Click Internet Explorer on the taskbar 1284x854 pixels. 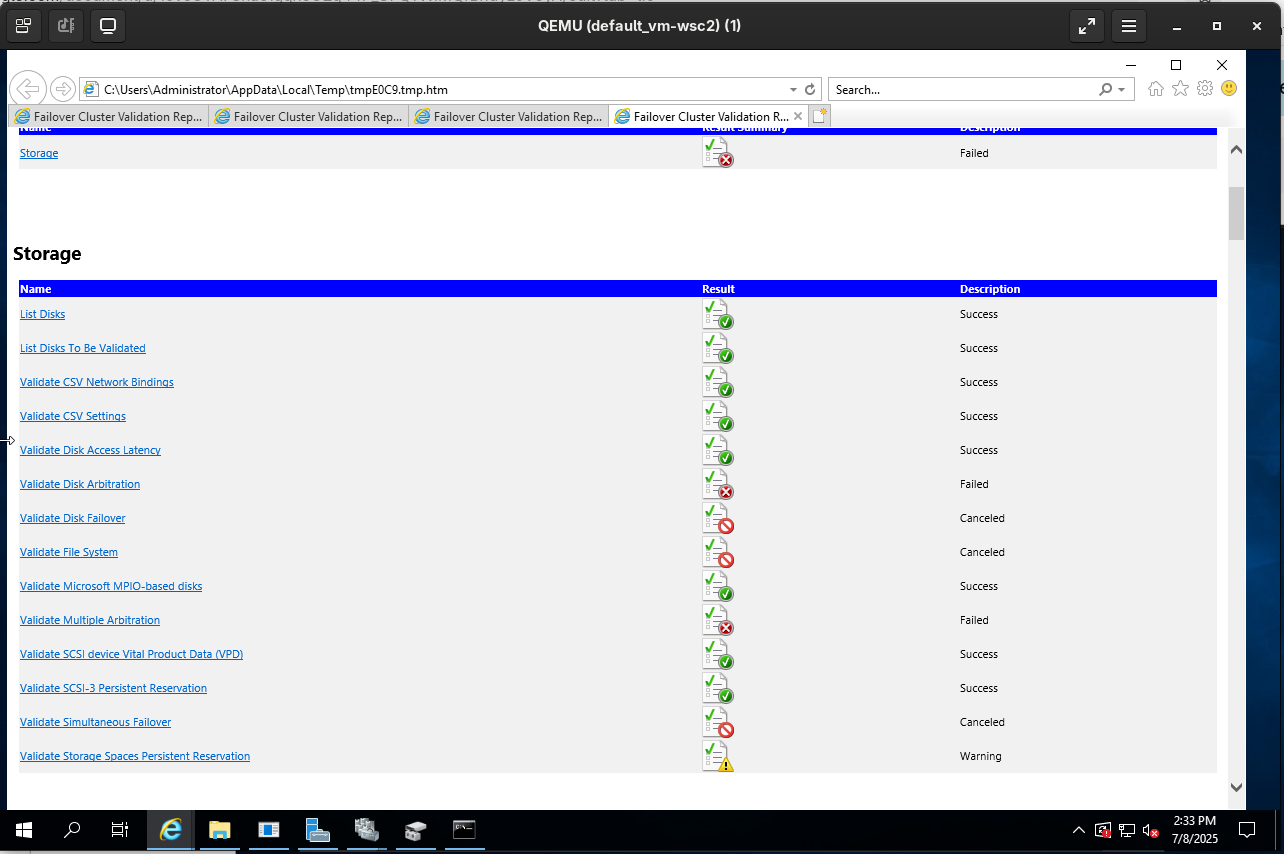point(171,830)
